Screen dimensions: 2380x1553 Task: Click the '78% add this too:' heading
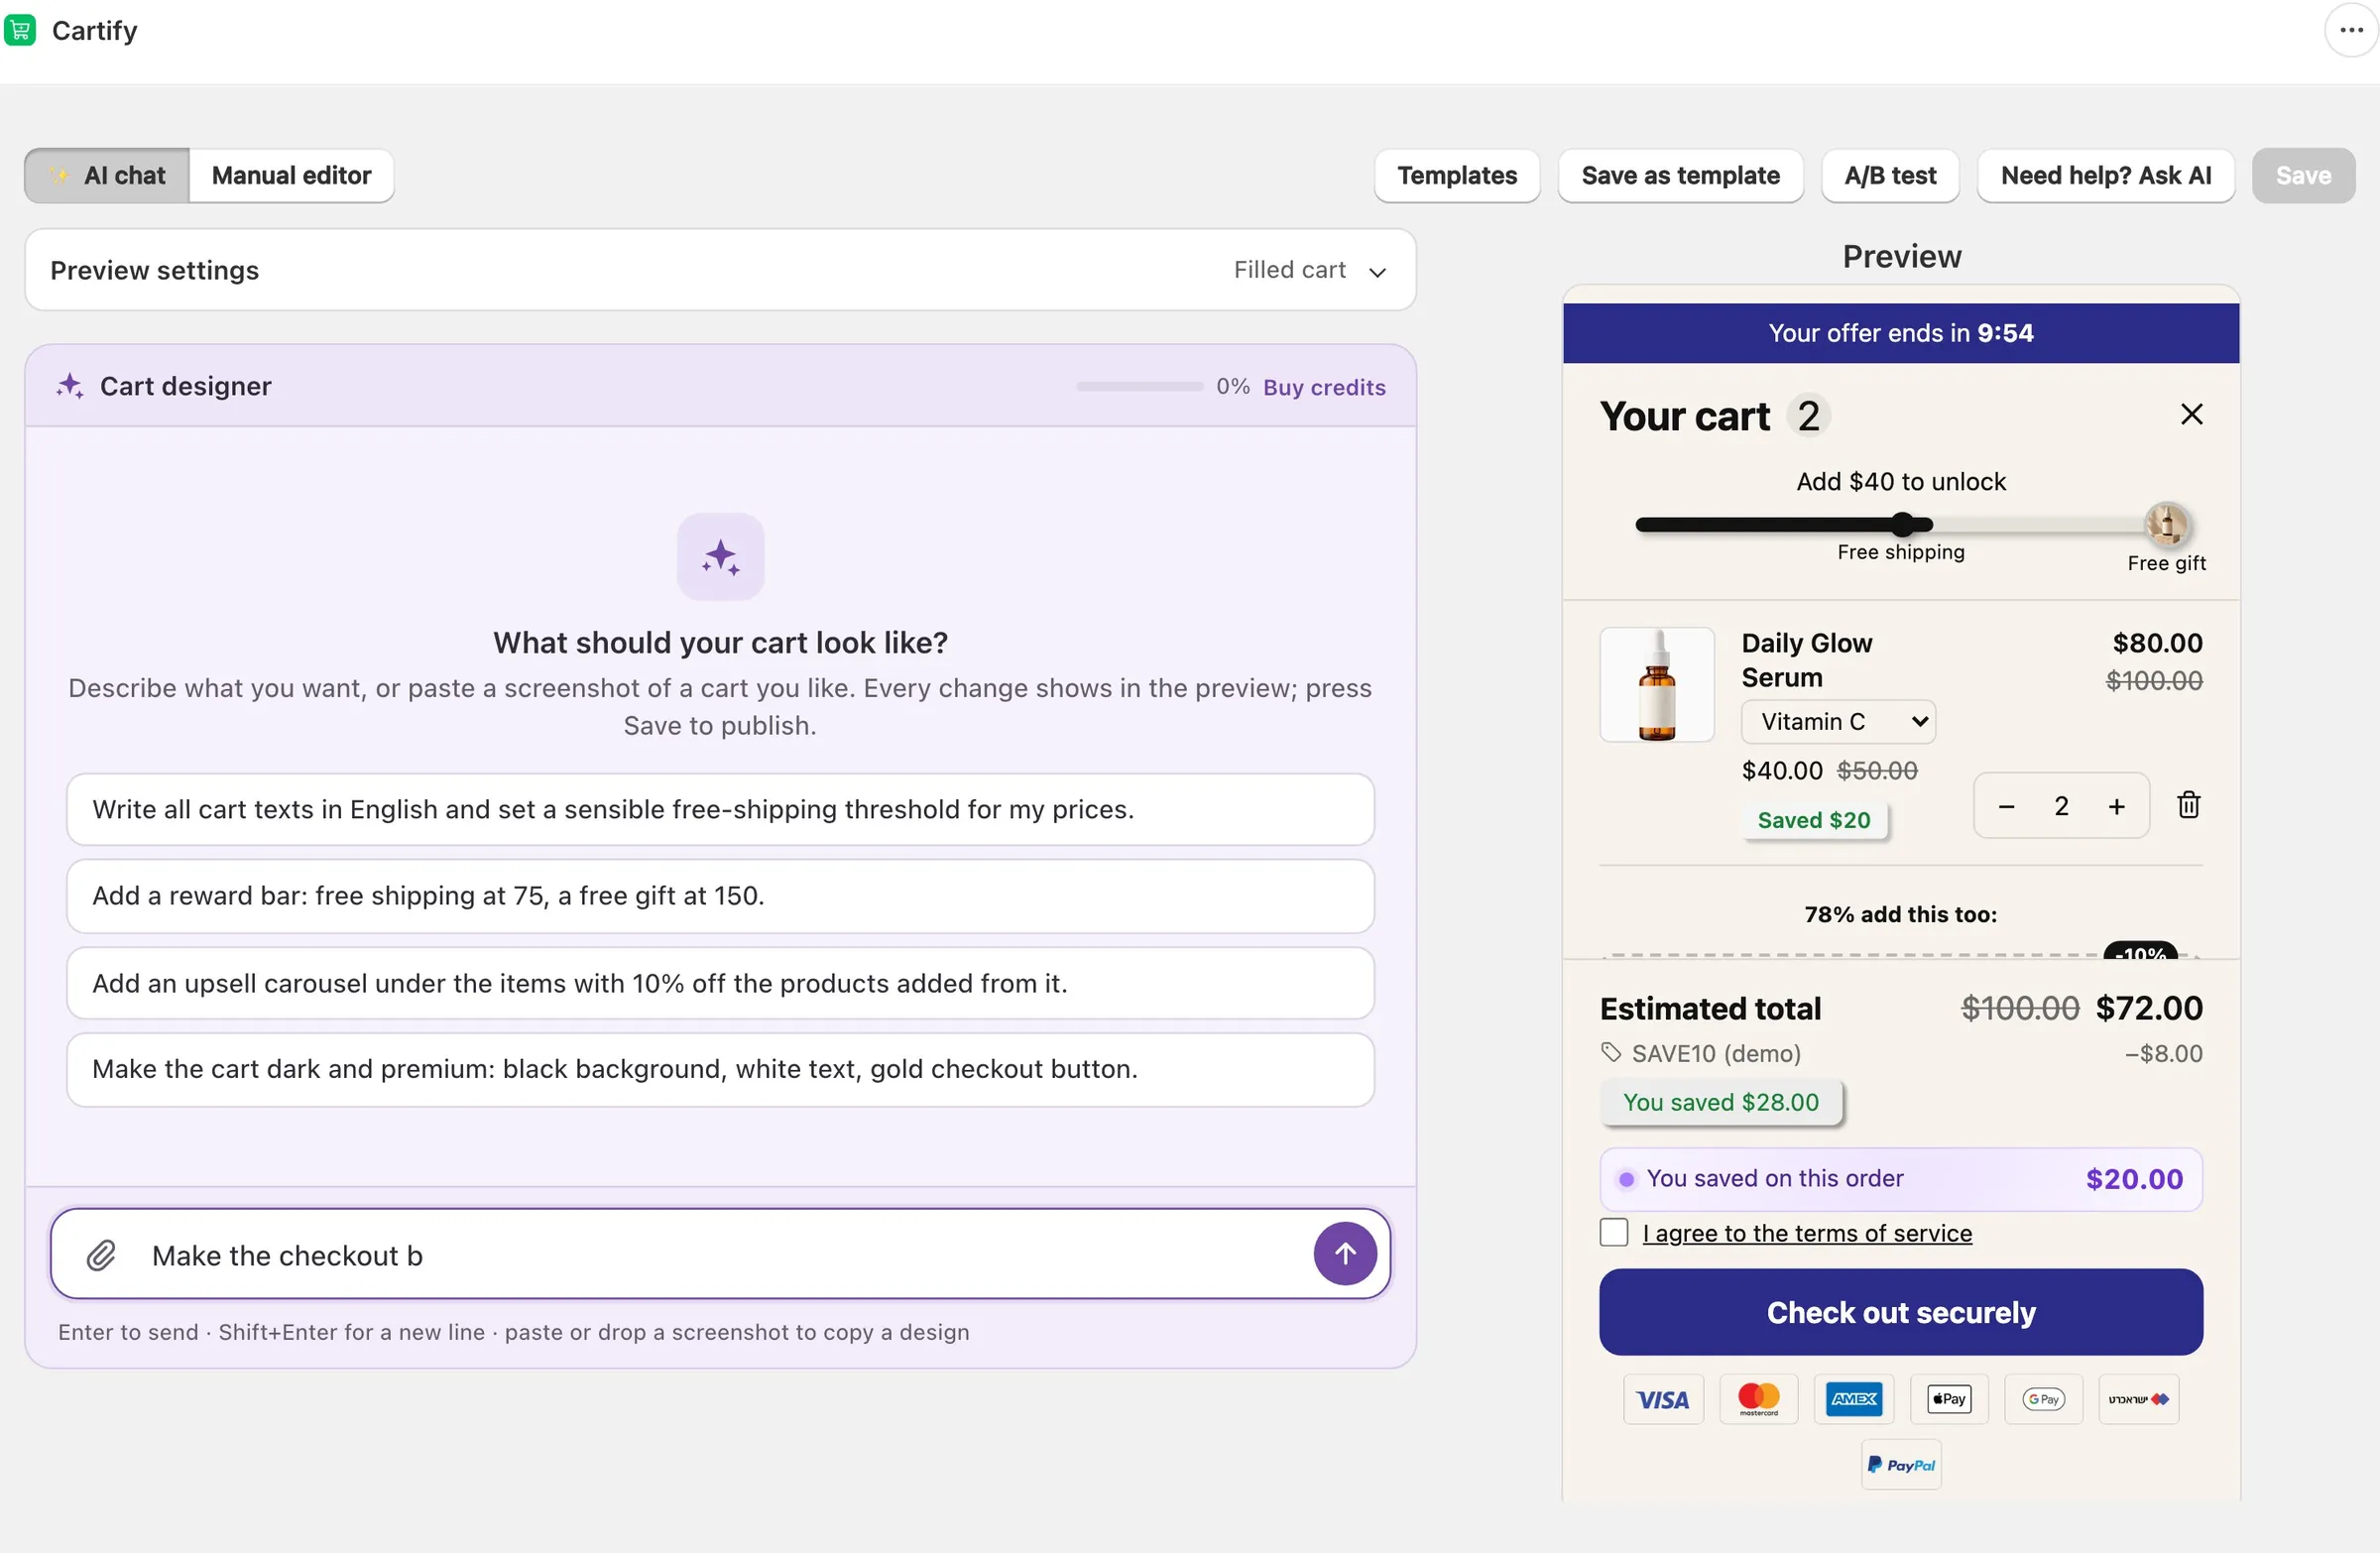[1901, 914]
